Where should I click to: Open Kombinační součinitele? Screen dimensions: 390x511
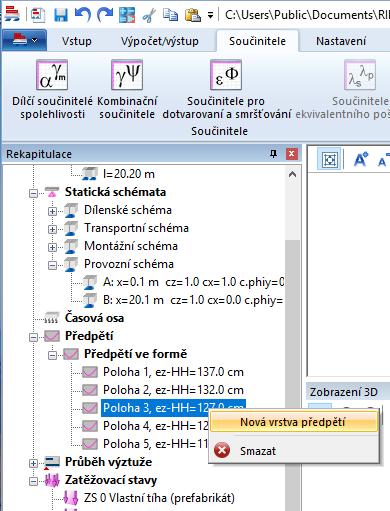click(x=127, y=90)
